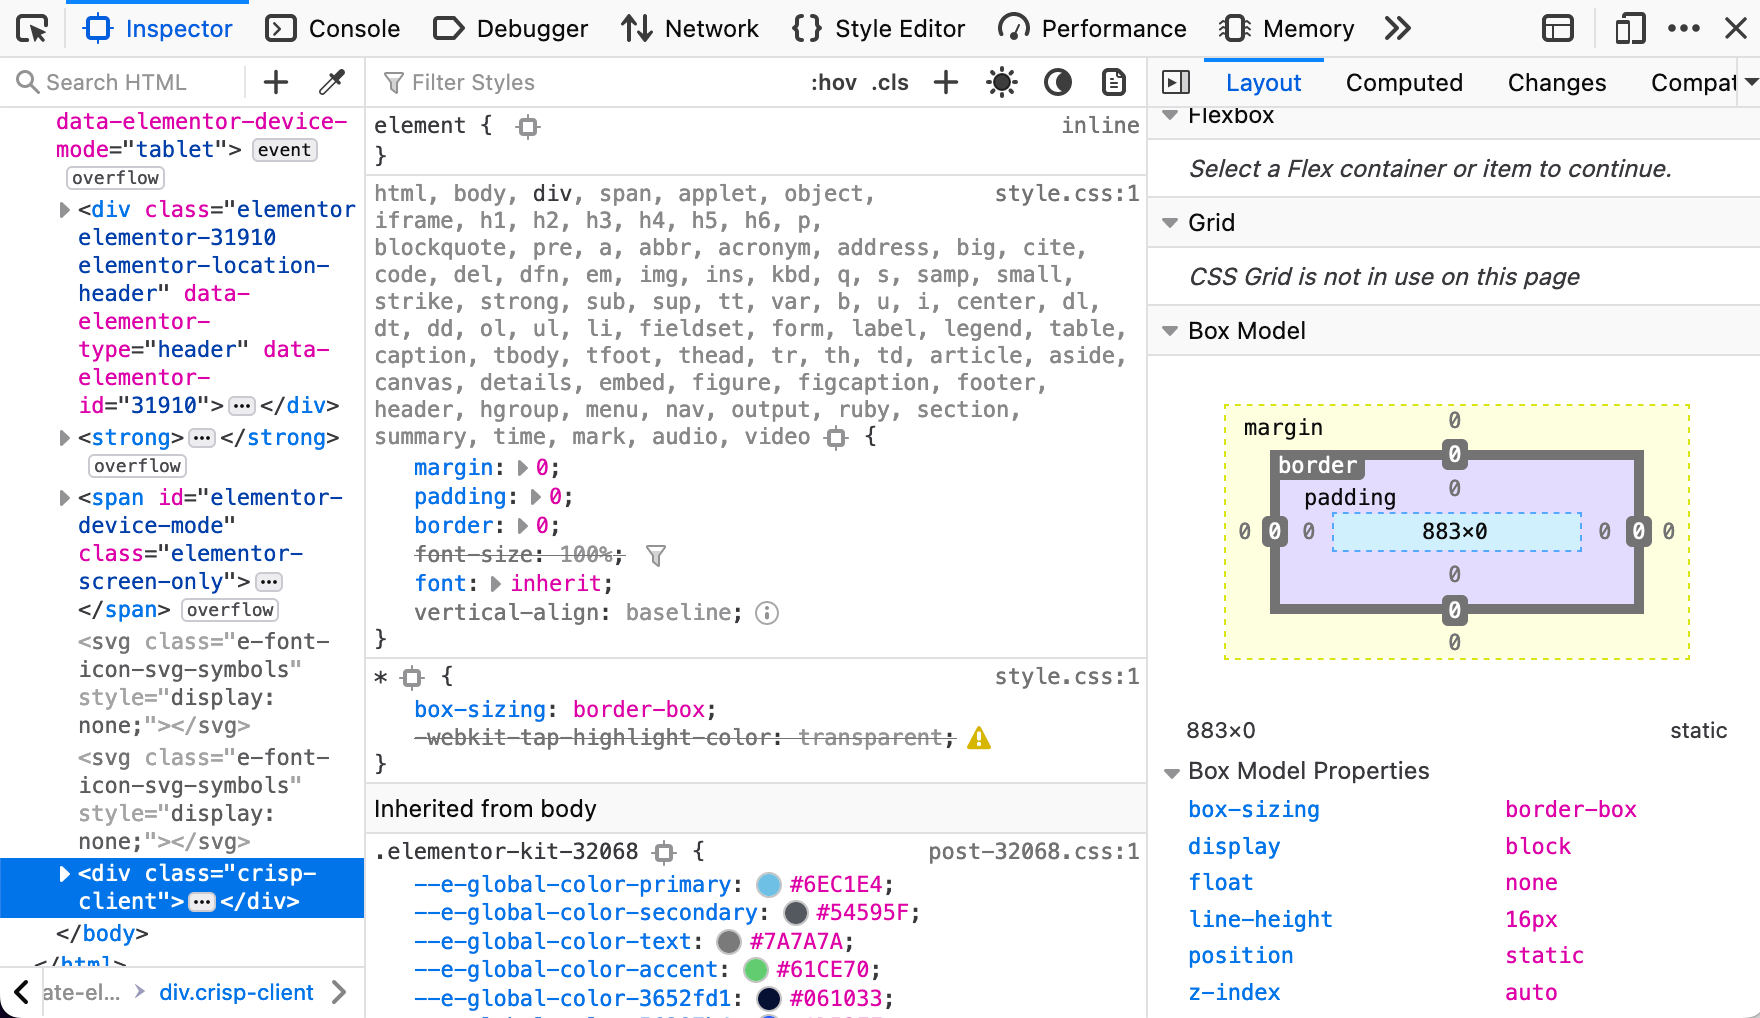
Task: Collapse the Grid section
Action: click(1170, 223)
